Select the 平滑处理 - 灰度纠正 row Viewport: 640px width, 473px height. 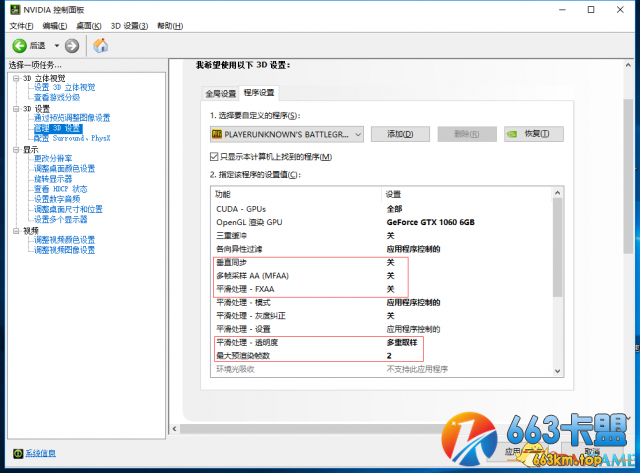(x=382, y=316)
